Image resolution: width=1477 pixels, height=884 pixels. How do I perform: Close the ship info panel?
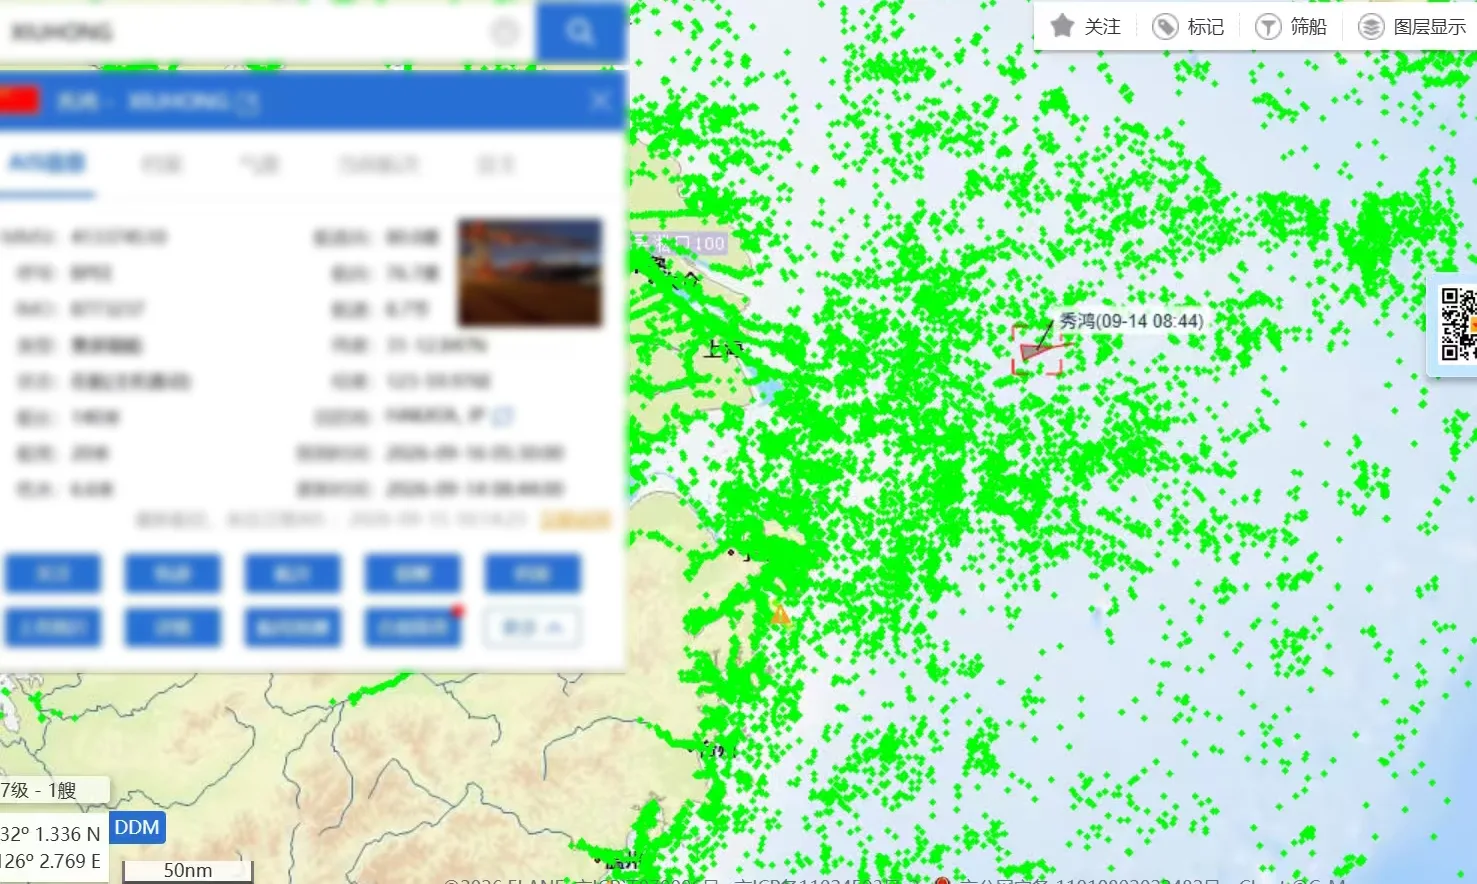600,101
